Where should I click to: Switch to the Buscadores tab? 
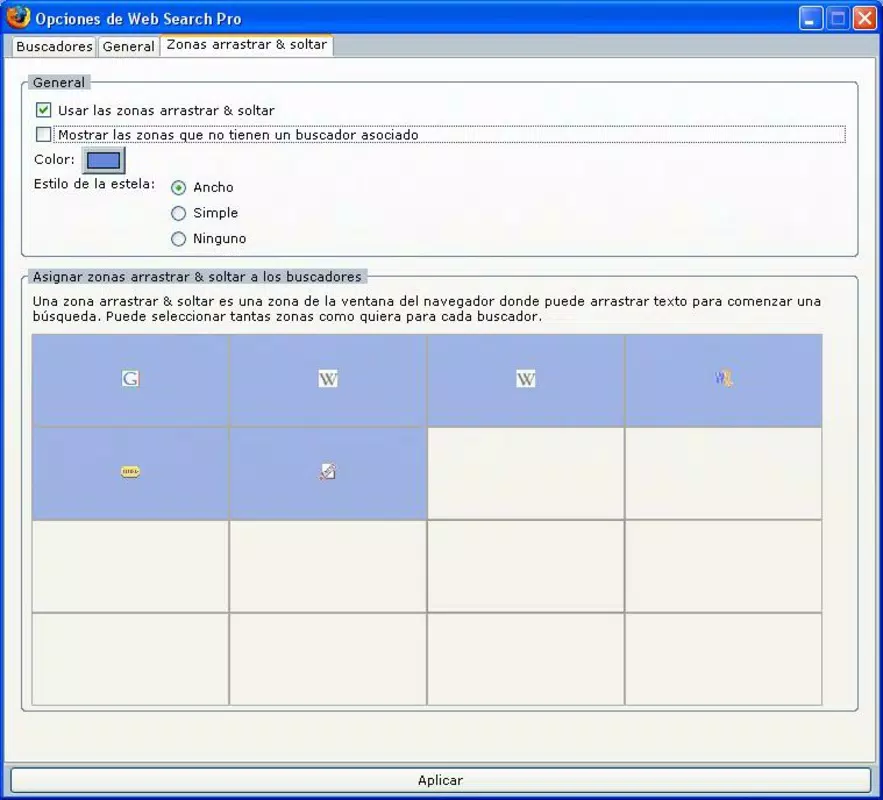54,46
